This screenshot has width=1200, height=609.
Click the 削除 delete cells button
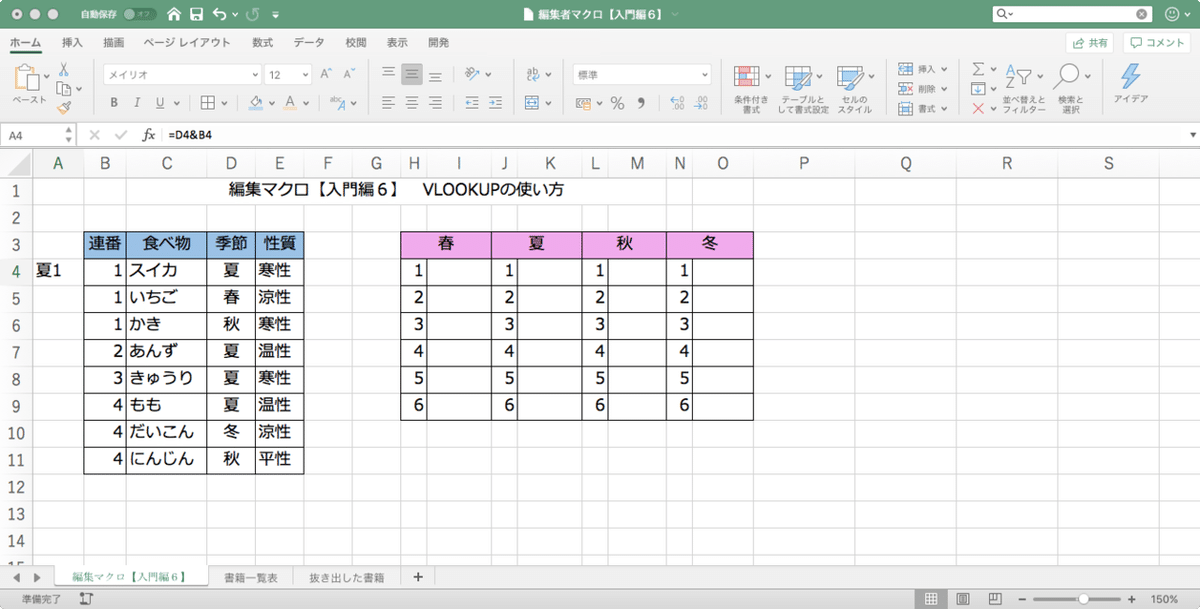(923, 88)
